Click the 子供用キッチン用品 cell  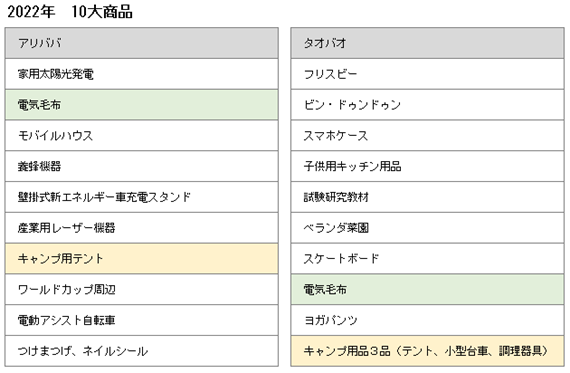427,167
